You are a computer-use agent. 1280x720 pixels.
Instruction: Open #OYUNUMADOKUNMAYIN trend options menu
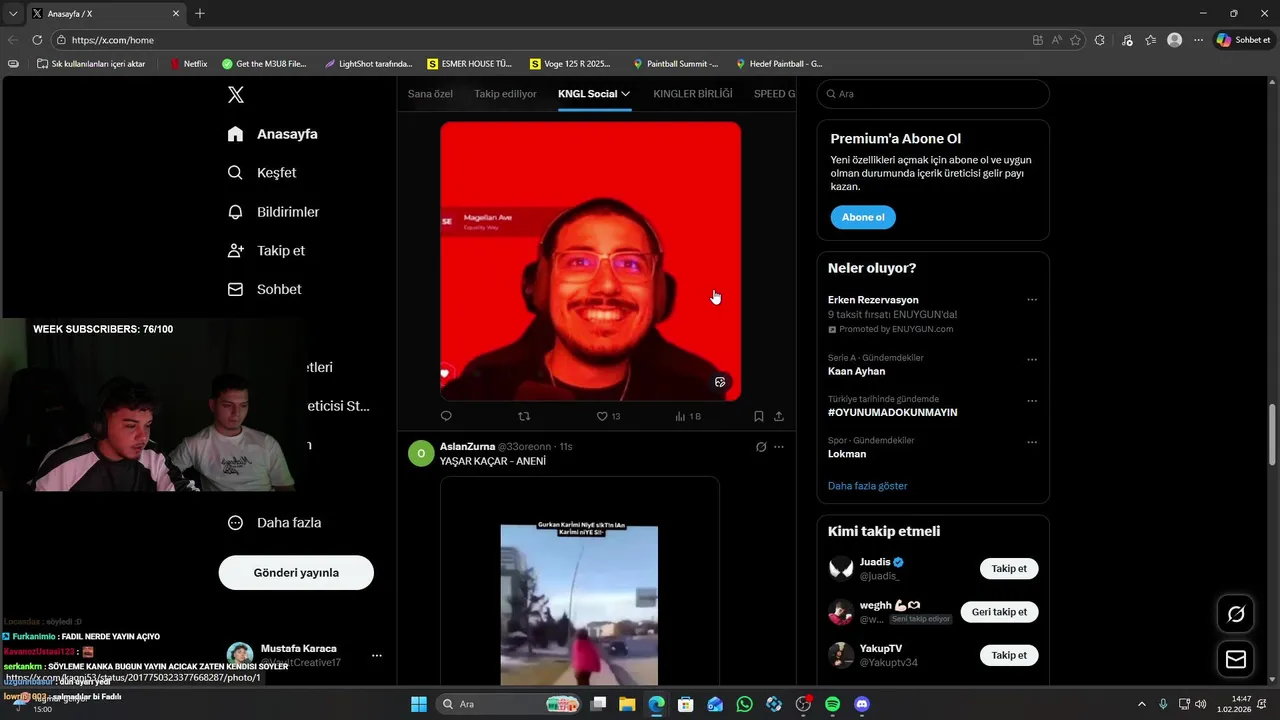(1032, 400)
